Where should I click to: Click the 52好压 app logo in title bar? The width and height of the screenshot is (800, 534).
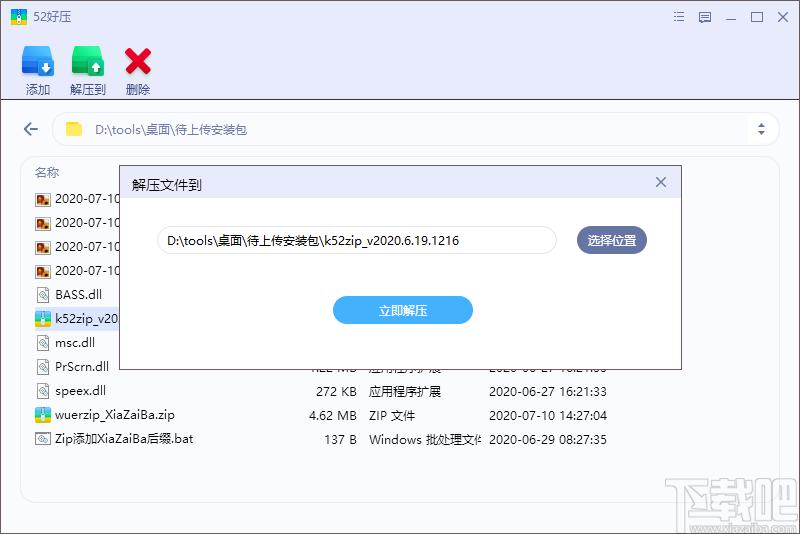click(x=19, y=17)
